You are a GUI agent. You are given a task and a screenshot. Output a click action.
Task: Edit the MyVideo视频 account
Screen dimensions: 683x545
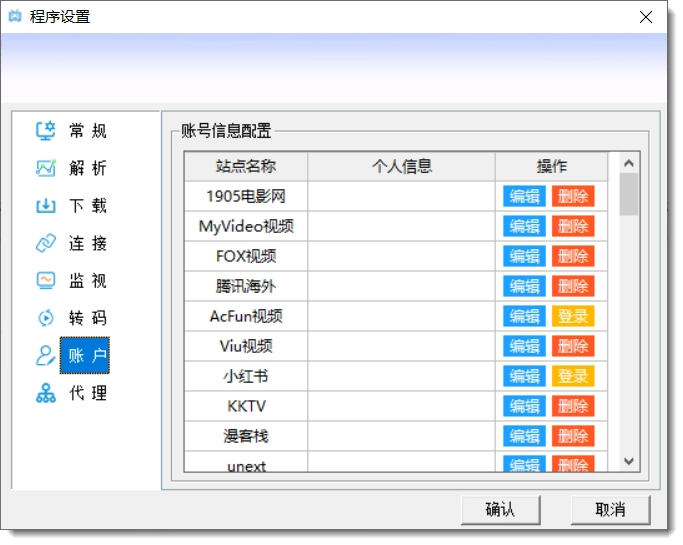pyautogui.click(x=524, y=227)
